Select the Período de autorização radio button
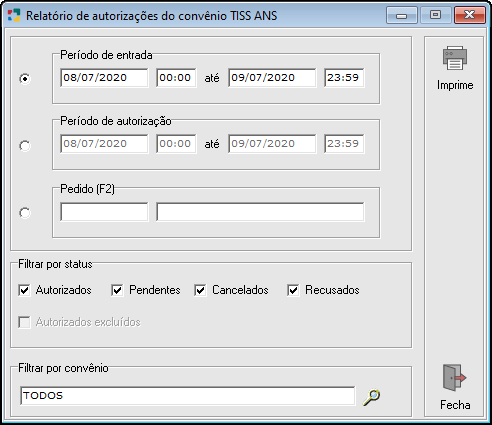Image resolution: width=492 pixels, height=425 pixels. 25,146
